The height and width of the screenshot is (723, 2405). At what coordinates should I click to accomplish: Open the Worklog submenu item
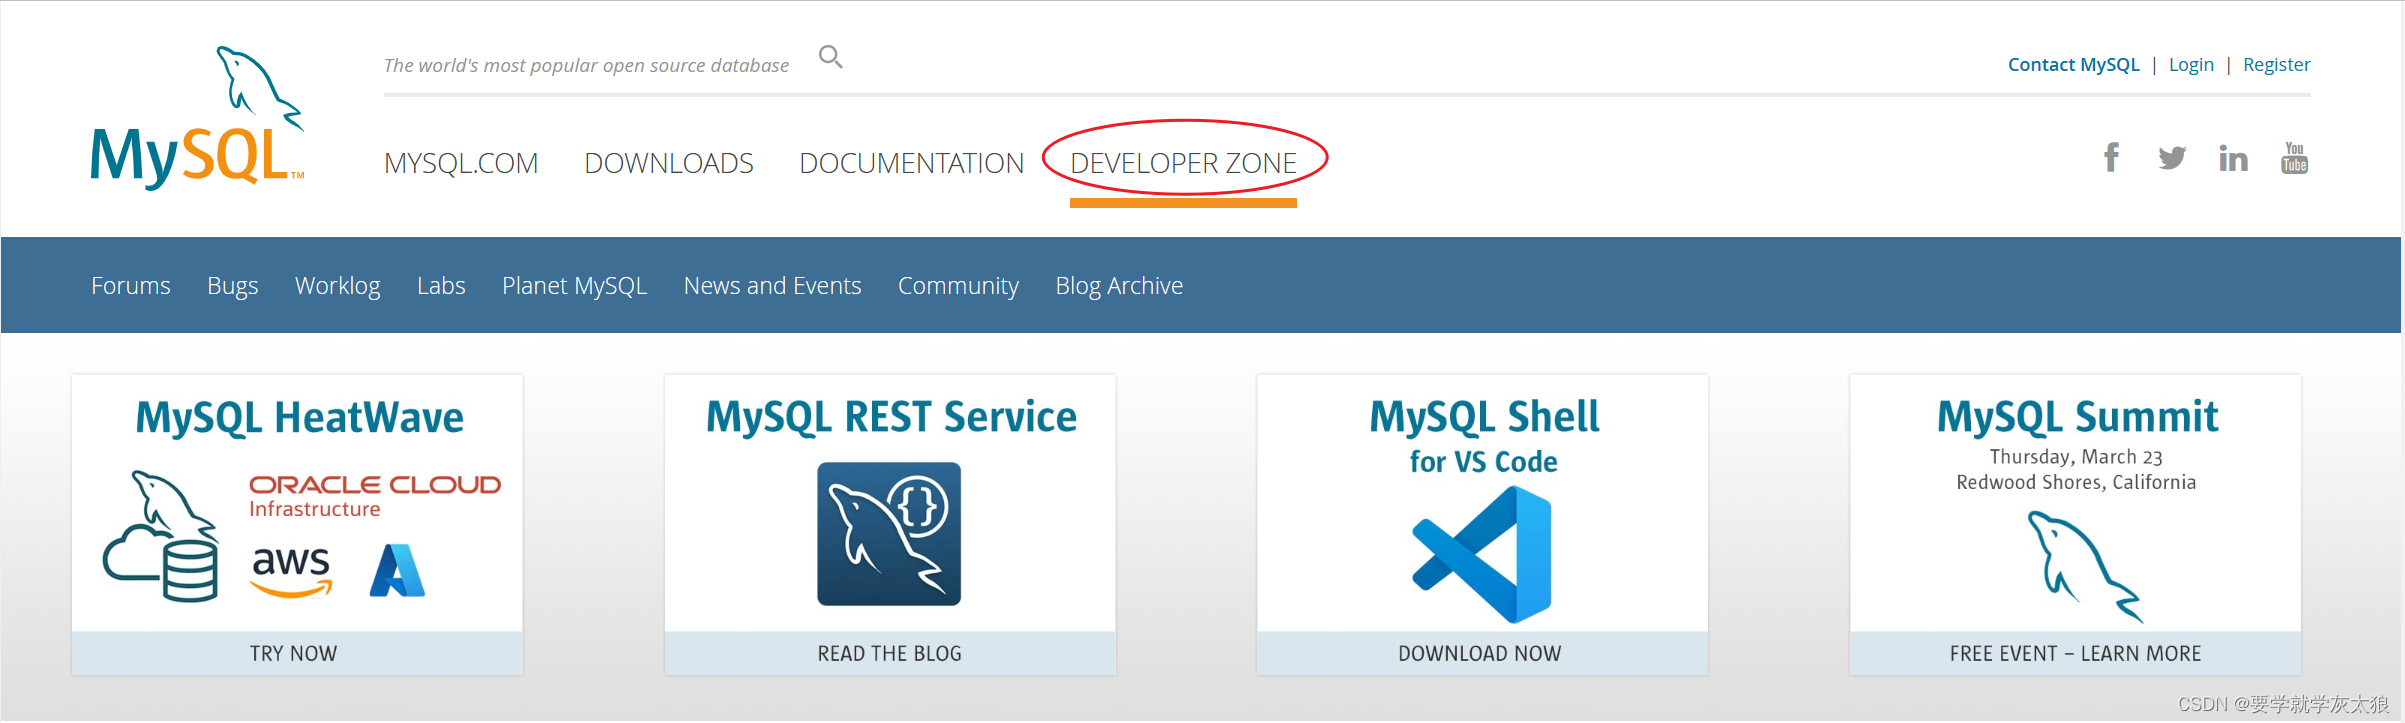[338, 286]
